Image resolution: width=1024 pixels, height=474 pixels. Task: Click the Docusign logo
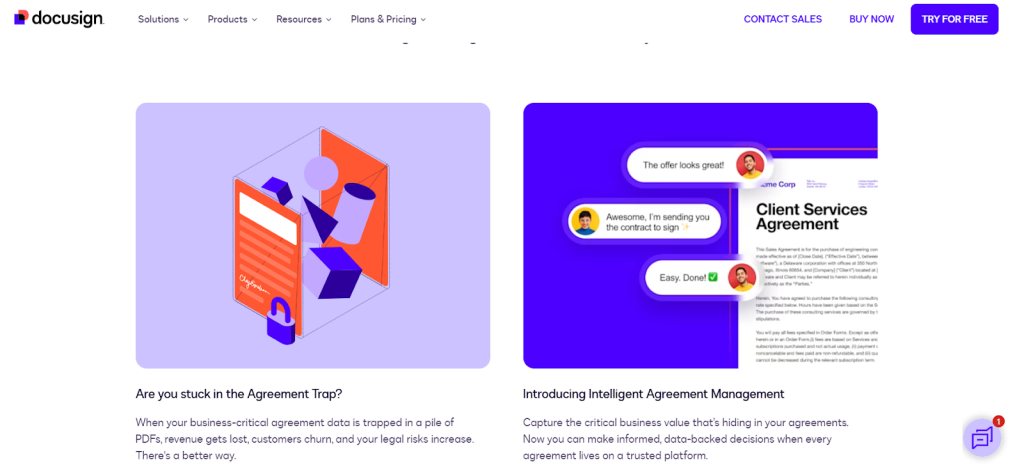59,19
